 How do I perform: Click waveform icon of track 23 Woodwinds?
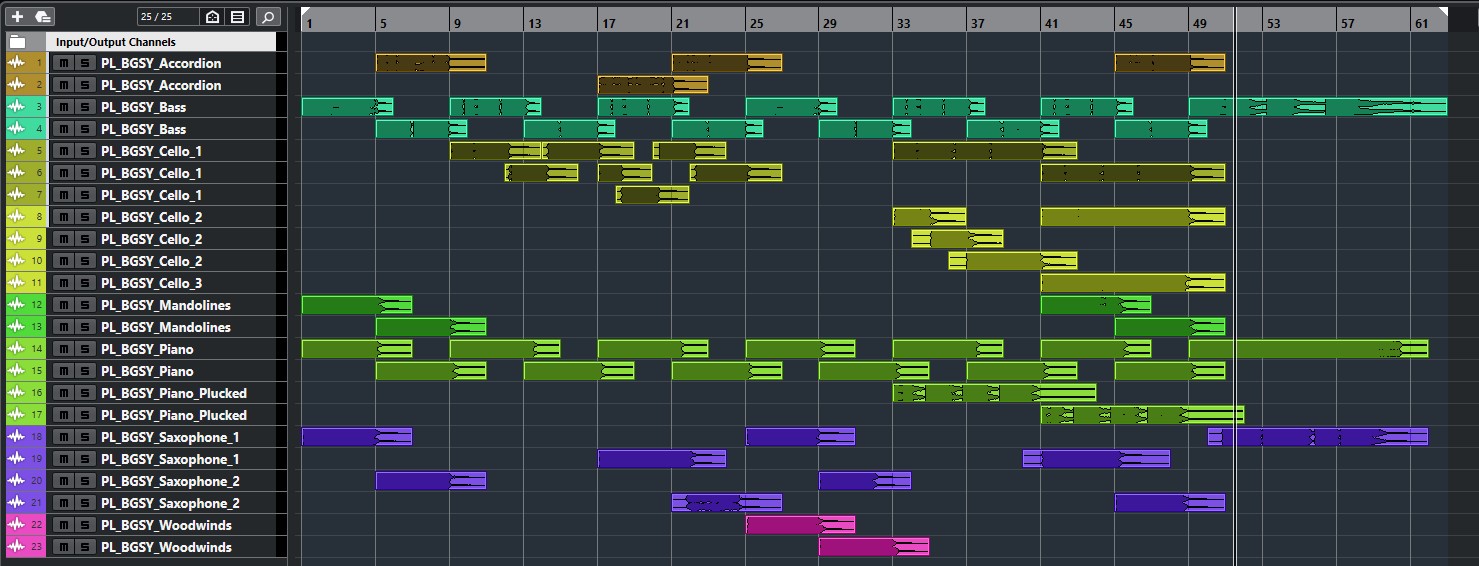(x=16, y=547)
